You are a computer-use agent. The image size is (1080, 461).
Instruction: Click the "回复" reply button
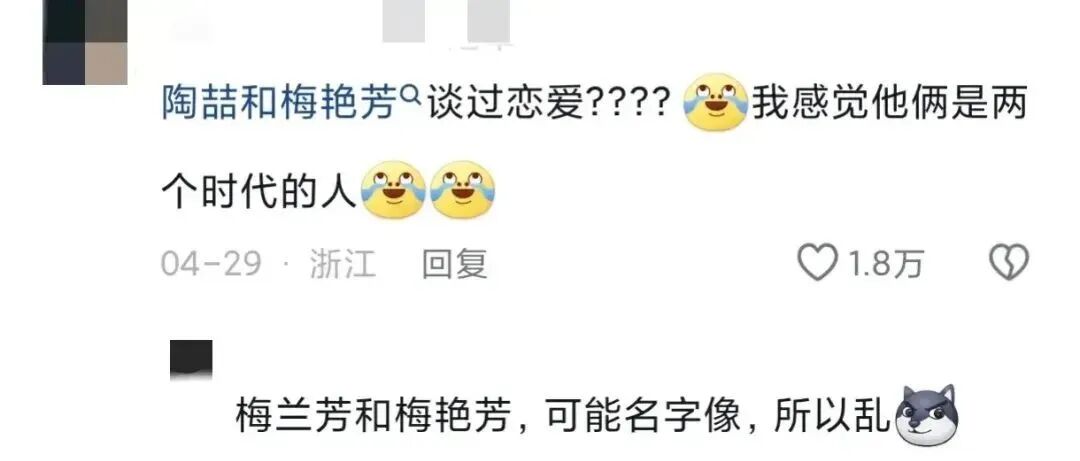(x=455, y=264)
